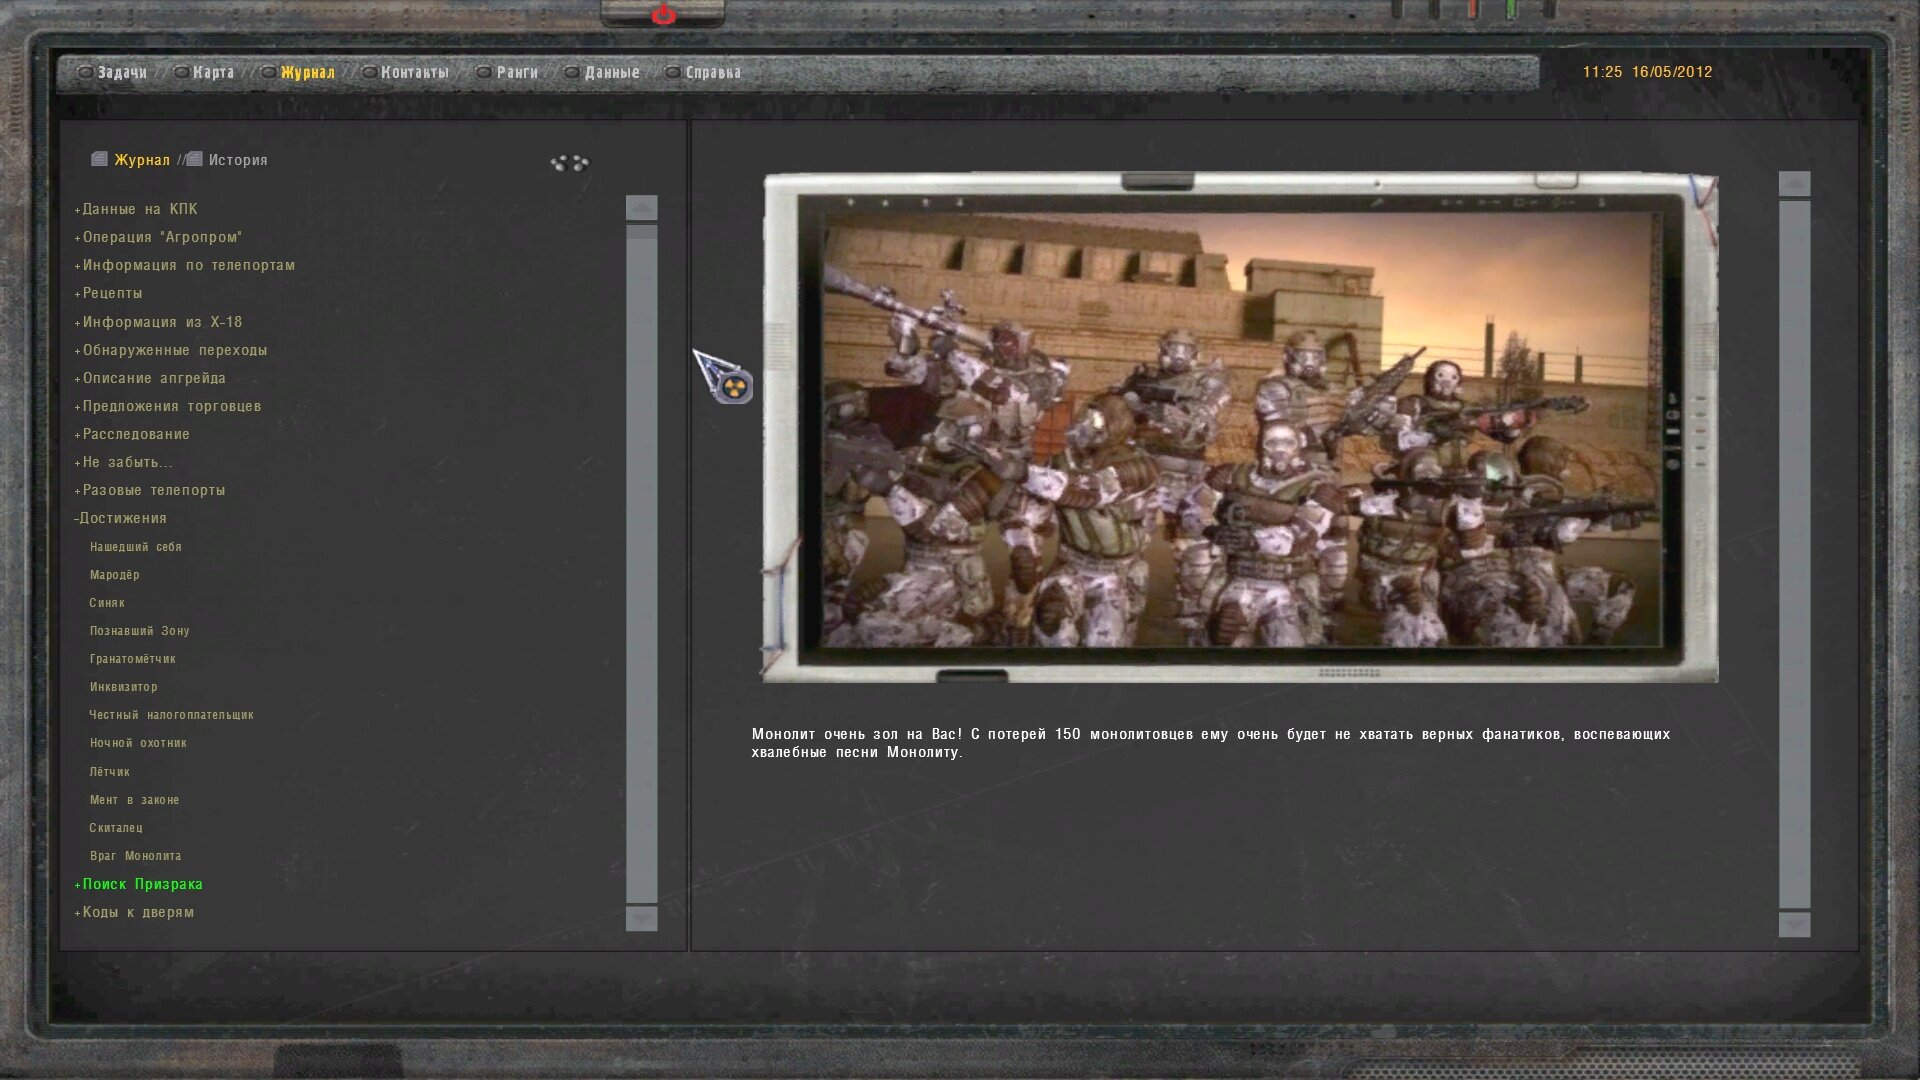1920x1080 pixels.
Task: Switch to История sub-tab
Action: [x=238, y=160]
